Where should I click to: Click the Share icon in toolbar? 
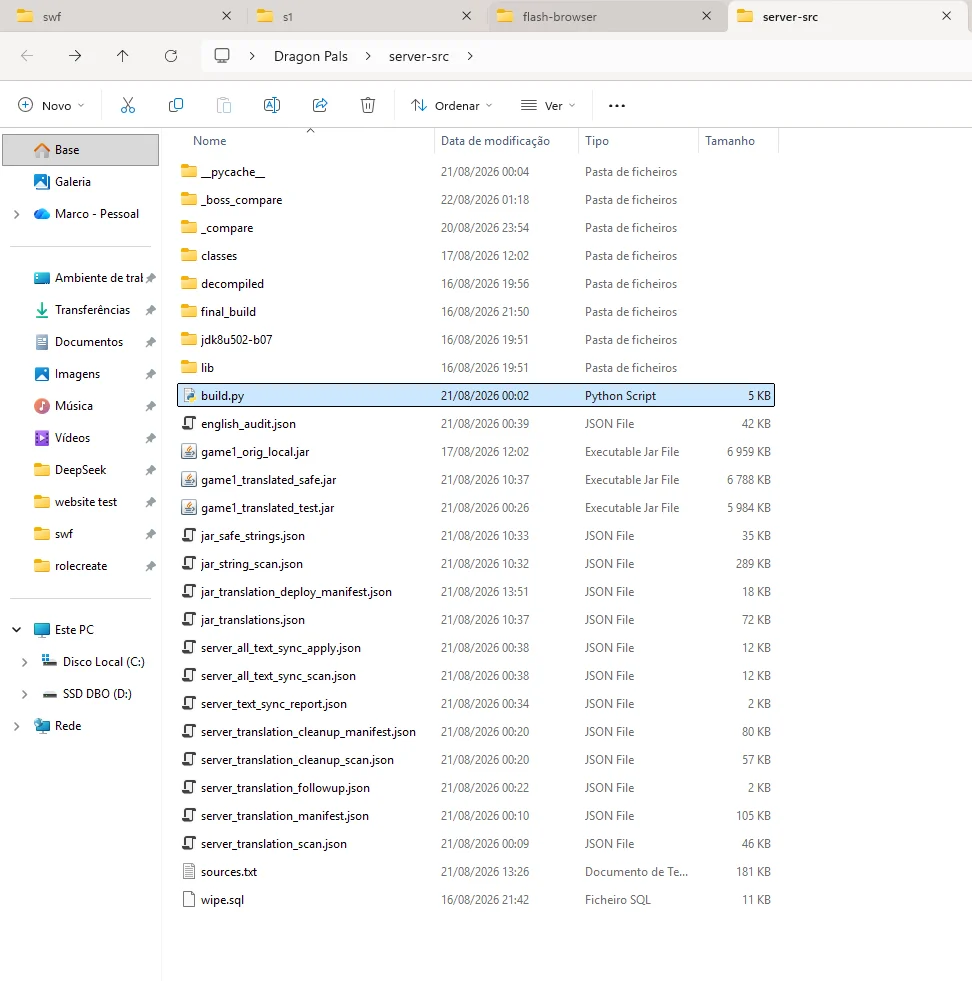coord(320,105)
